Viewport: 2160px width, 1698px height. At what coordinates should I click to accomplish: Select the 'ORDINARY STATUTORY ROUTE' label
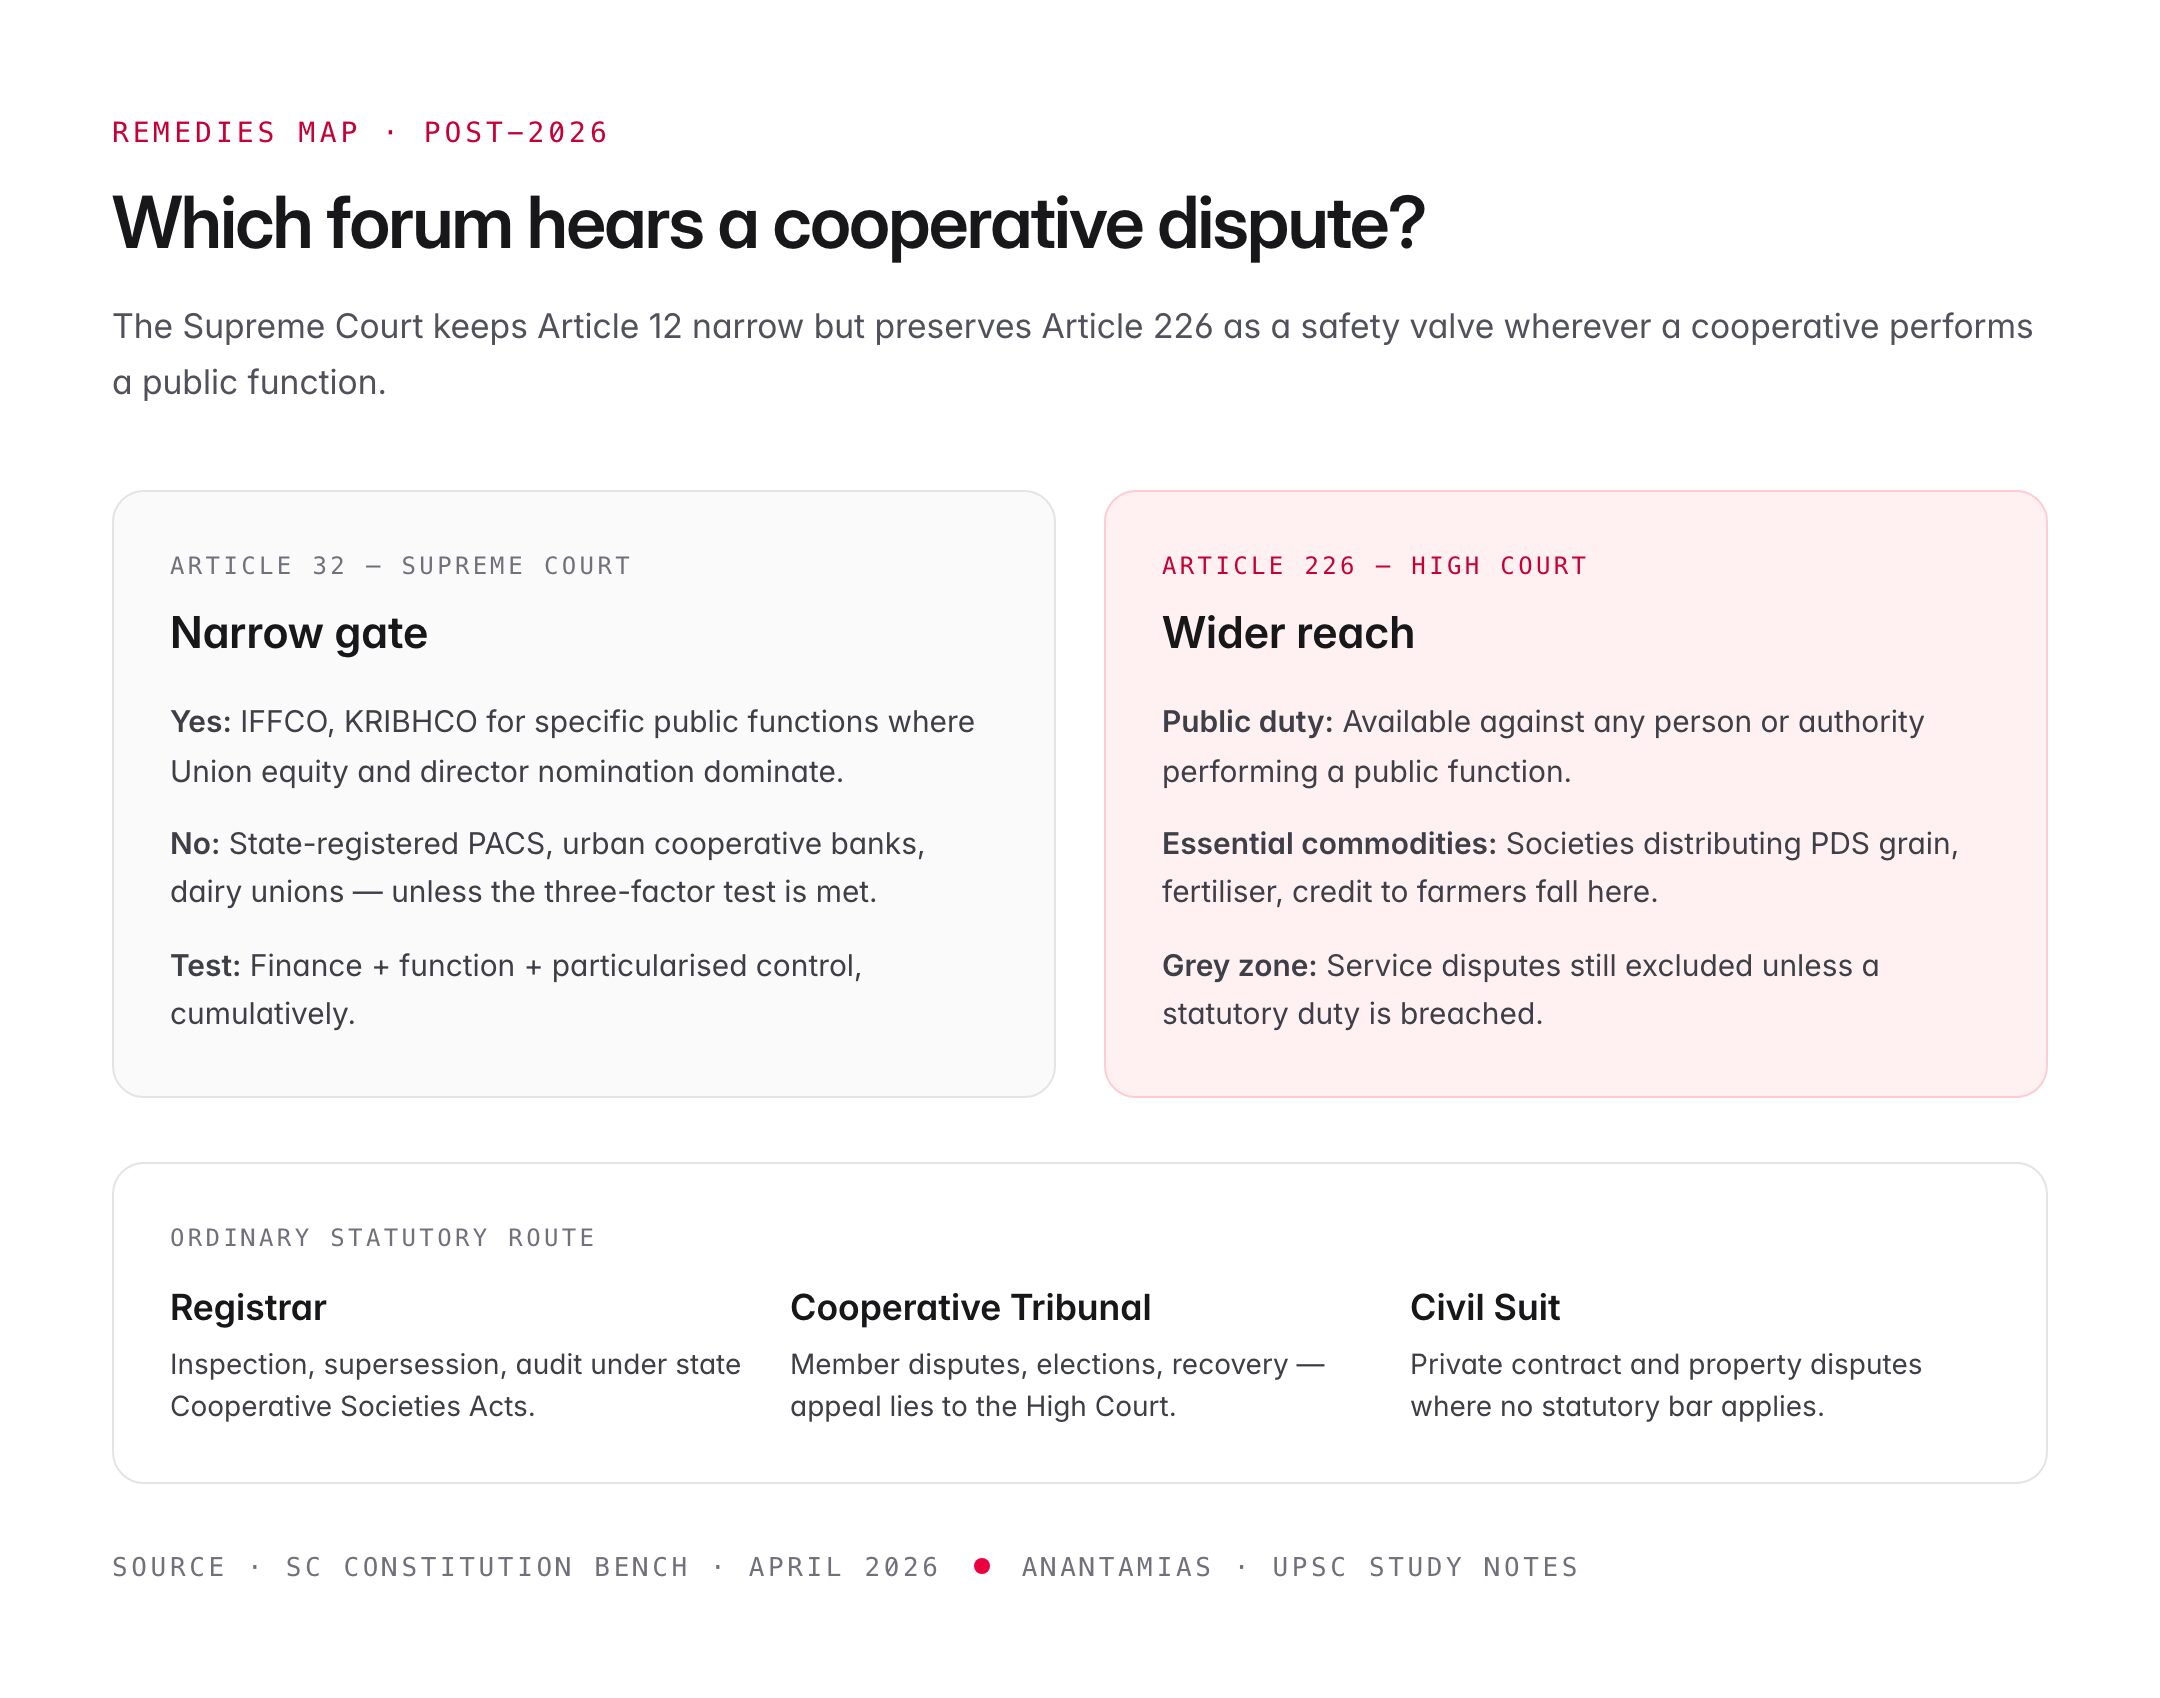(382, 1238)
